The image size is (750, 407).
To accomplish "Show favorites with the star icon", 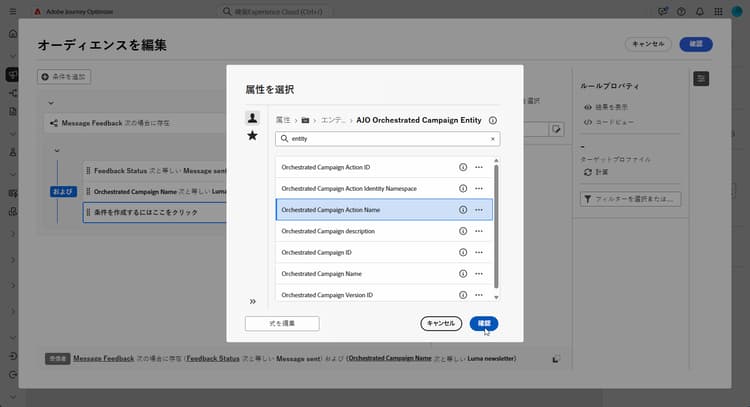I will pyautogui.click(x=253, y=136).
